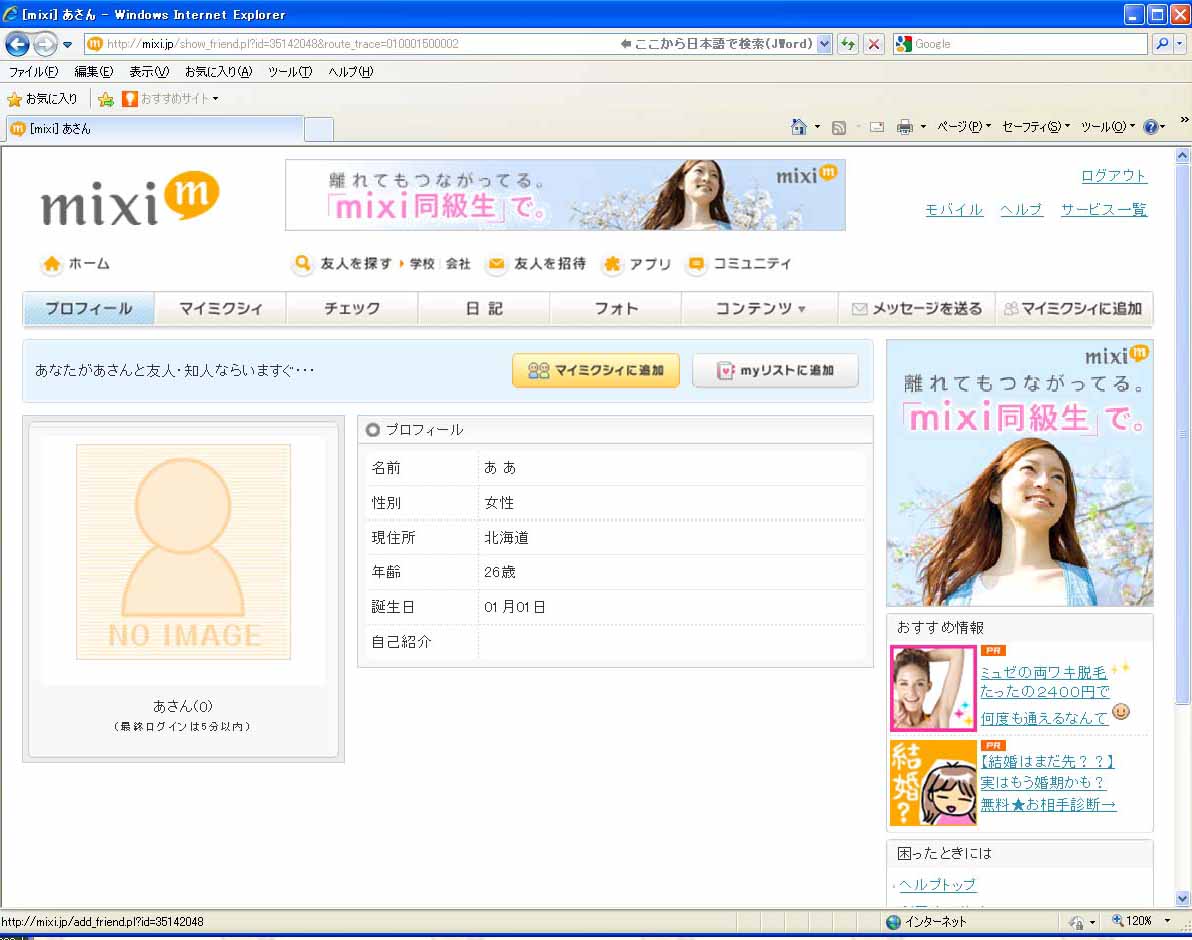Open the 表示(V) menu

point(149,71)
